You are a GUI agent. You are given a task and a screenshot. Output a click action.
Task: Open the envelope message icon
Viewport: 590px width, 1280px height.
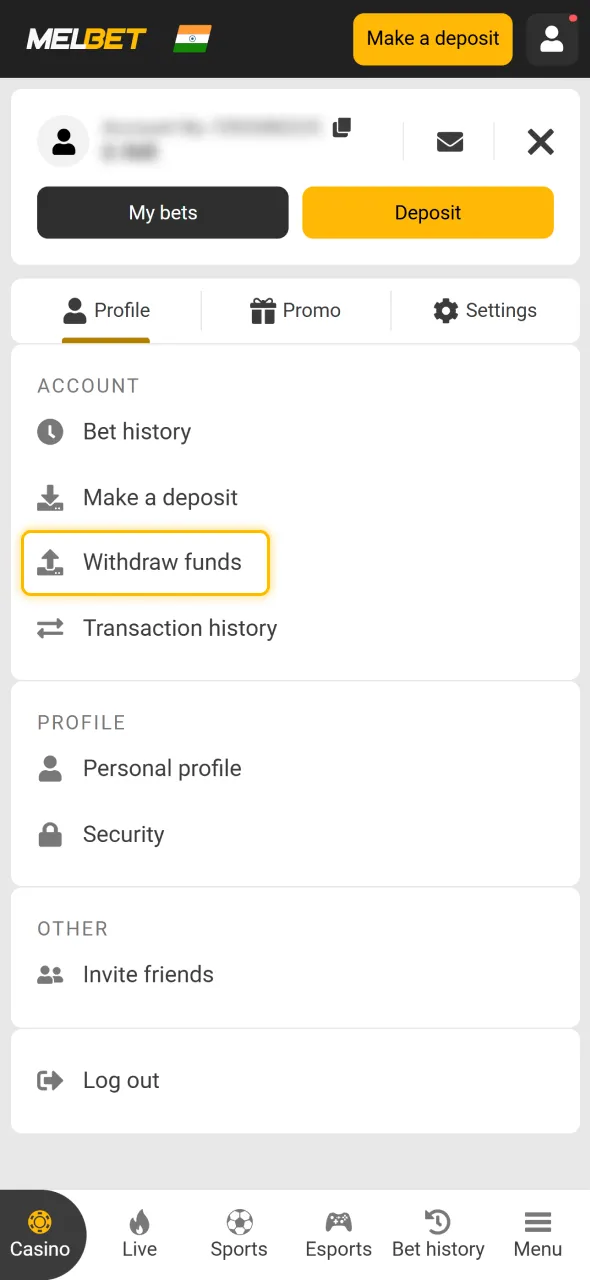click(x=449, y=142)
